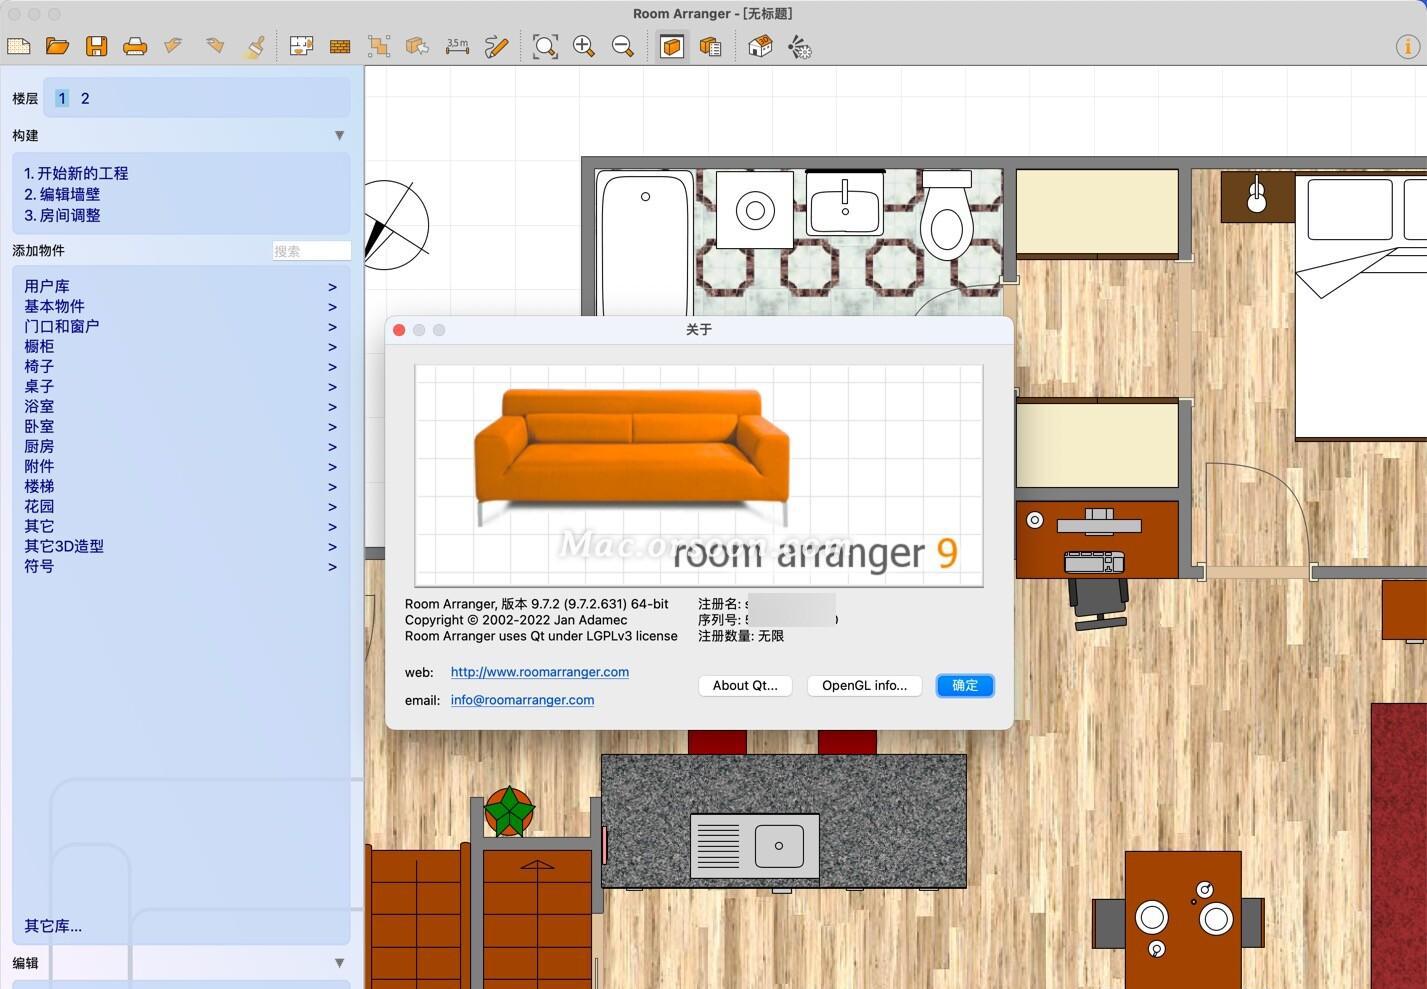
Task: Open the 其它库... library link
Action: pyautogui.click(x=53, y=926)
